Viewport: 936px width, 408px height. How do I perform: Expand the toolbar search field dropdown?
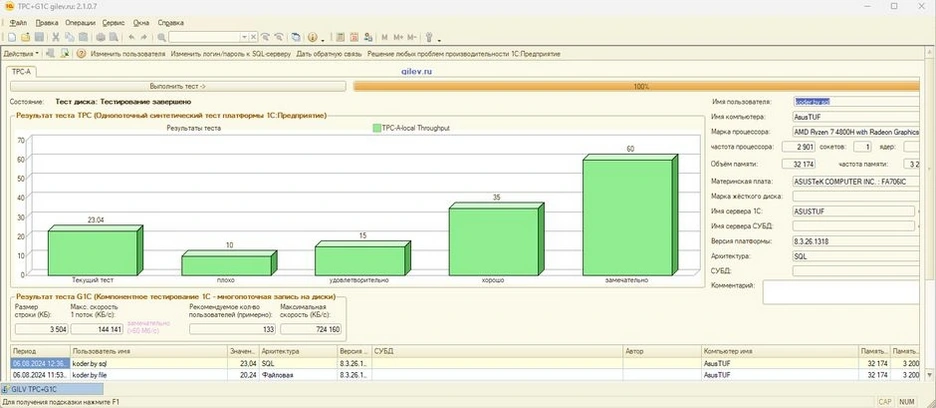[244, 37]
